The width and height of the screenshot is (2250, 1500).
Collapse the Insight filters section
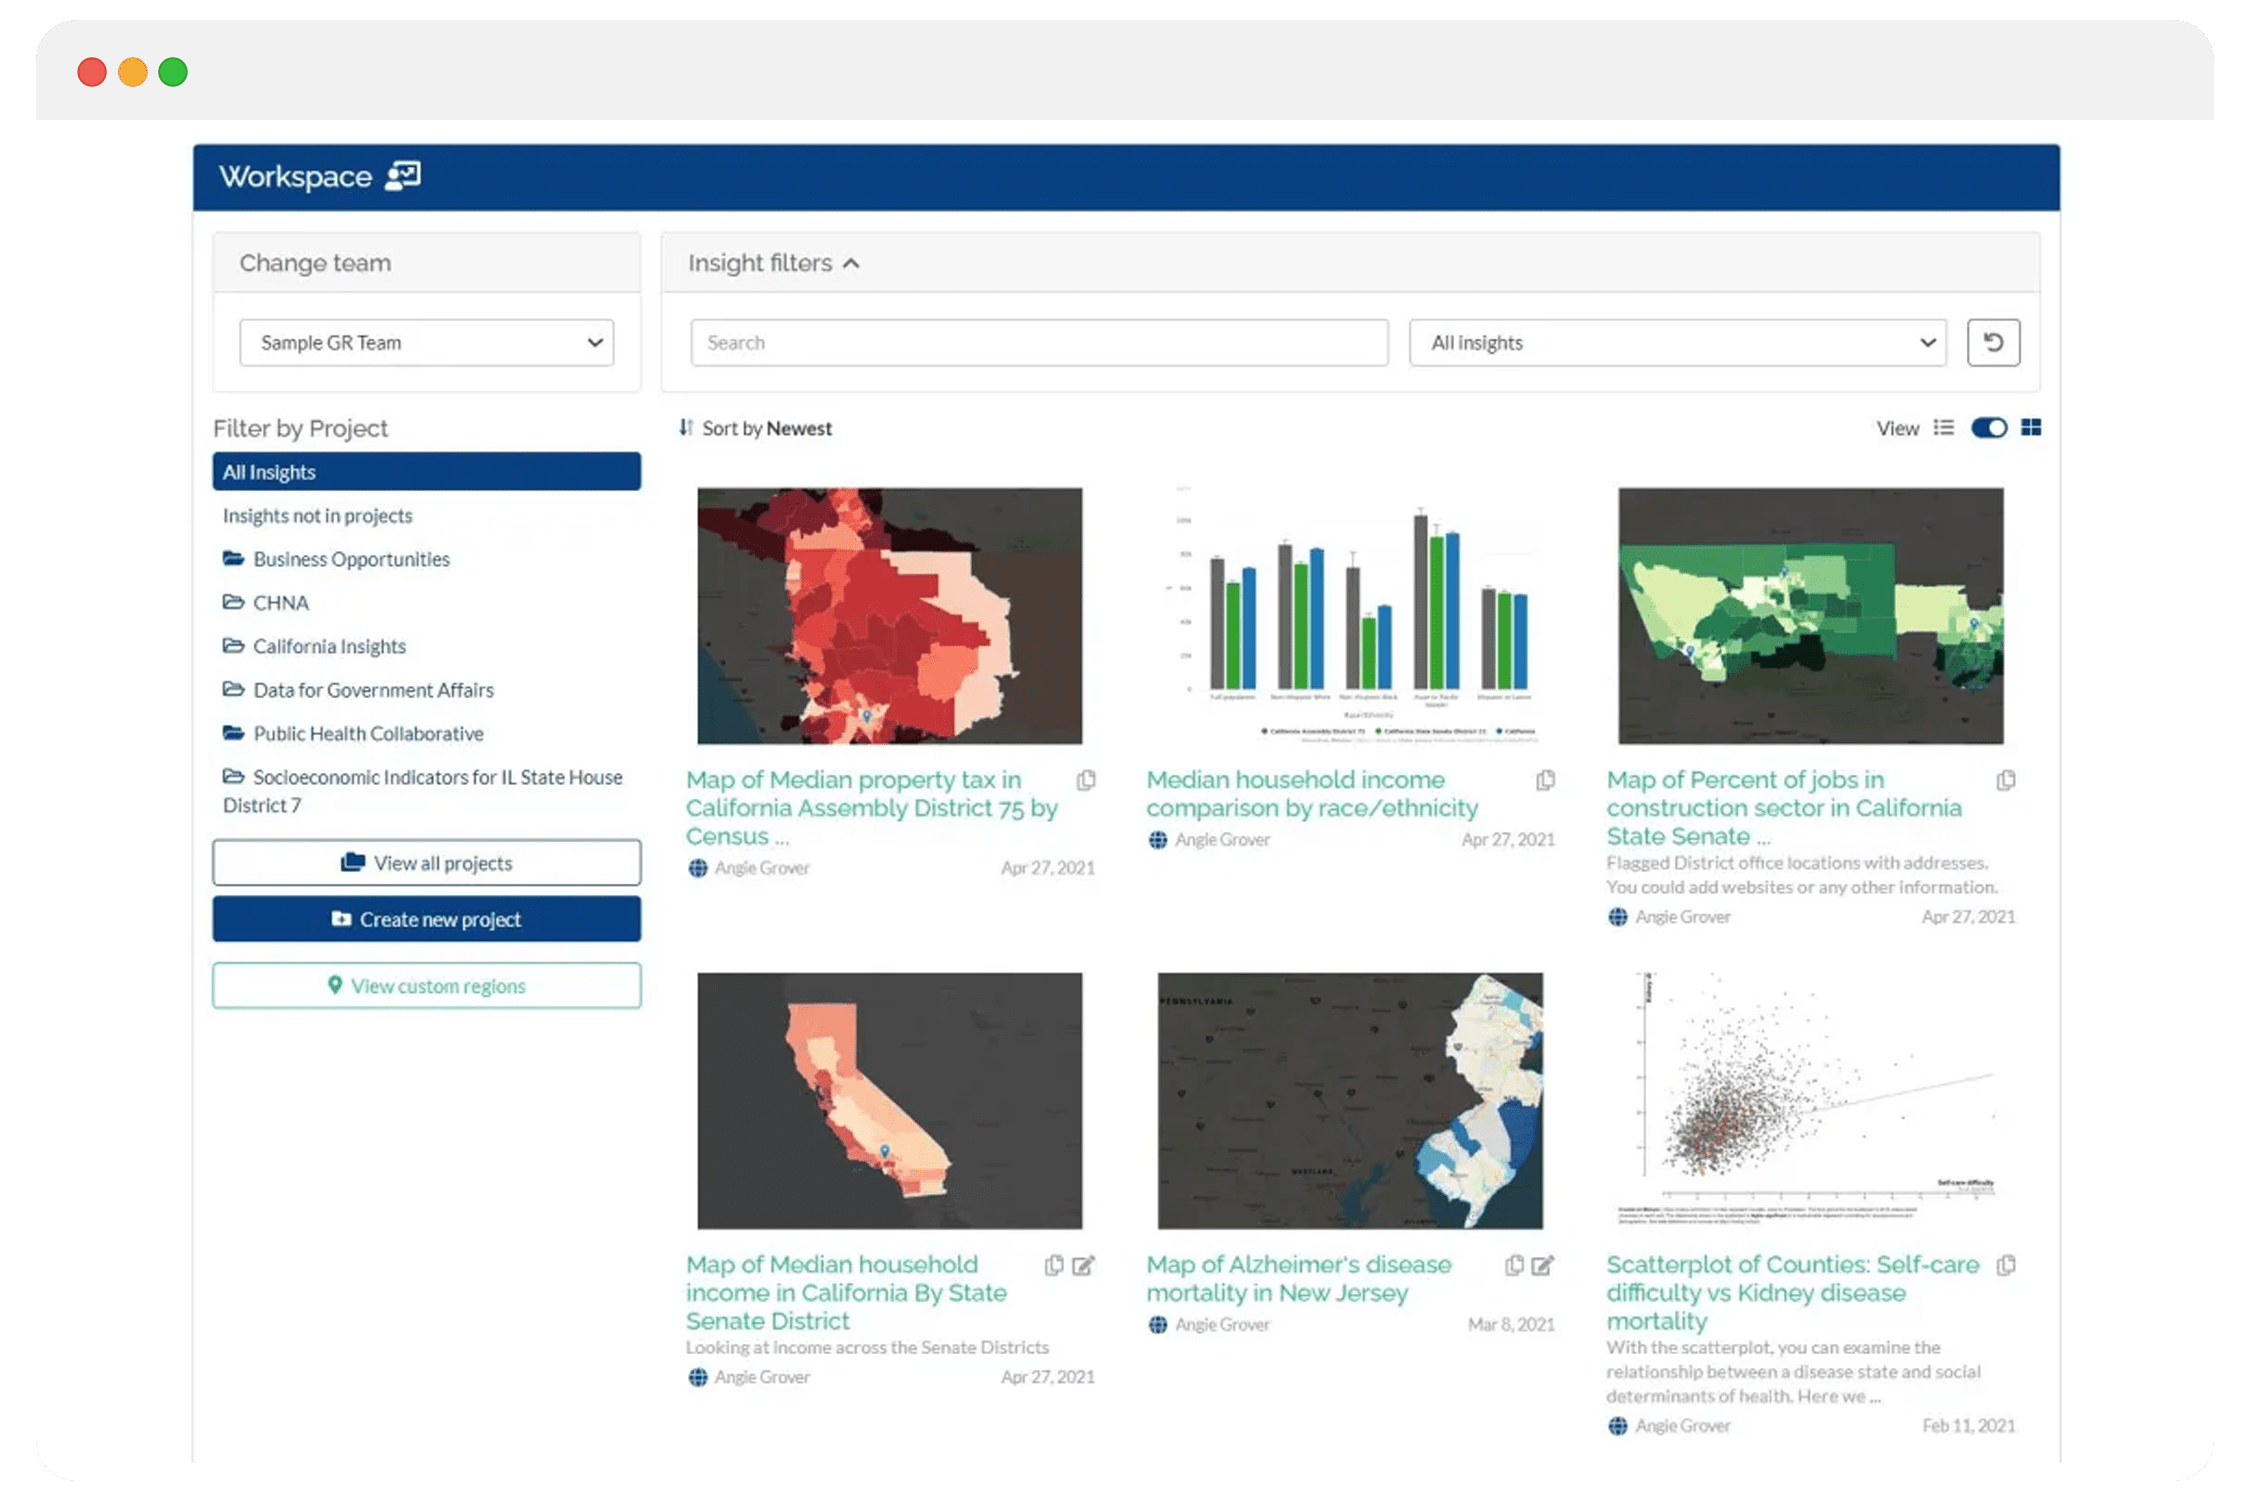[x=851, y=263]
